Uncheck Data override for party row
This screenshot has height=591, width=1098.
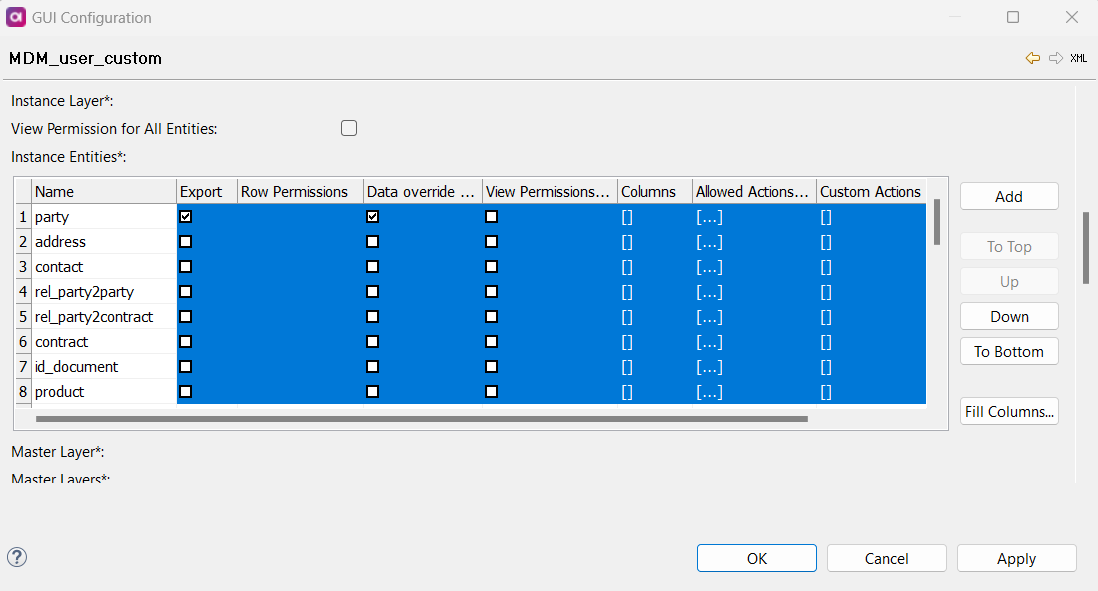[x=372, y=216]
